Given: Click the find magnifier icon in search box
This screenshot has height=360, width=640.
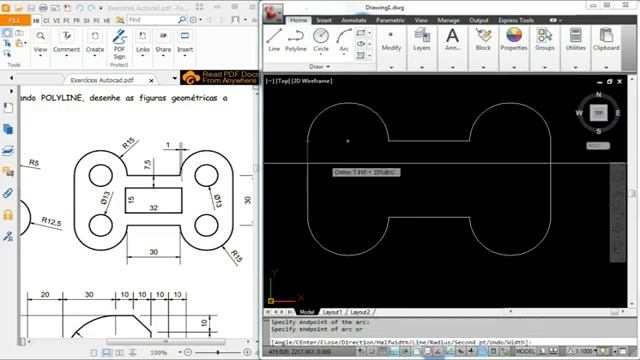Looking at the screenshot, I should tap(182, 20).
